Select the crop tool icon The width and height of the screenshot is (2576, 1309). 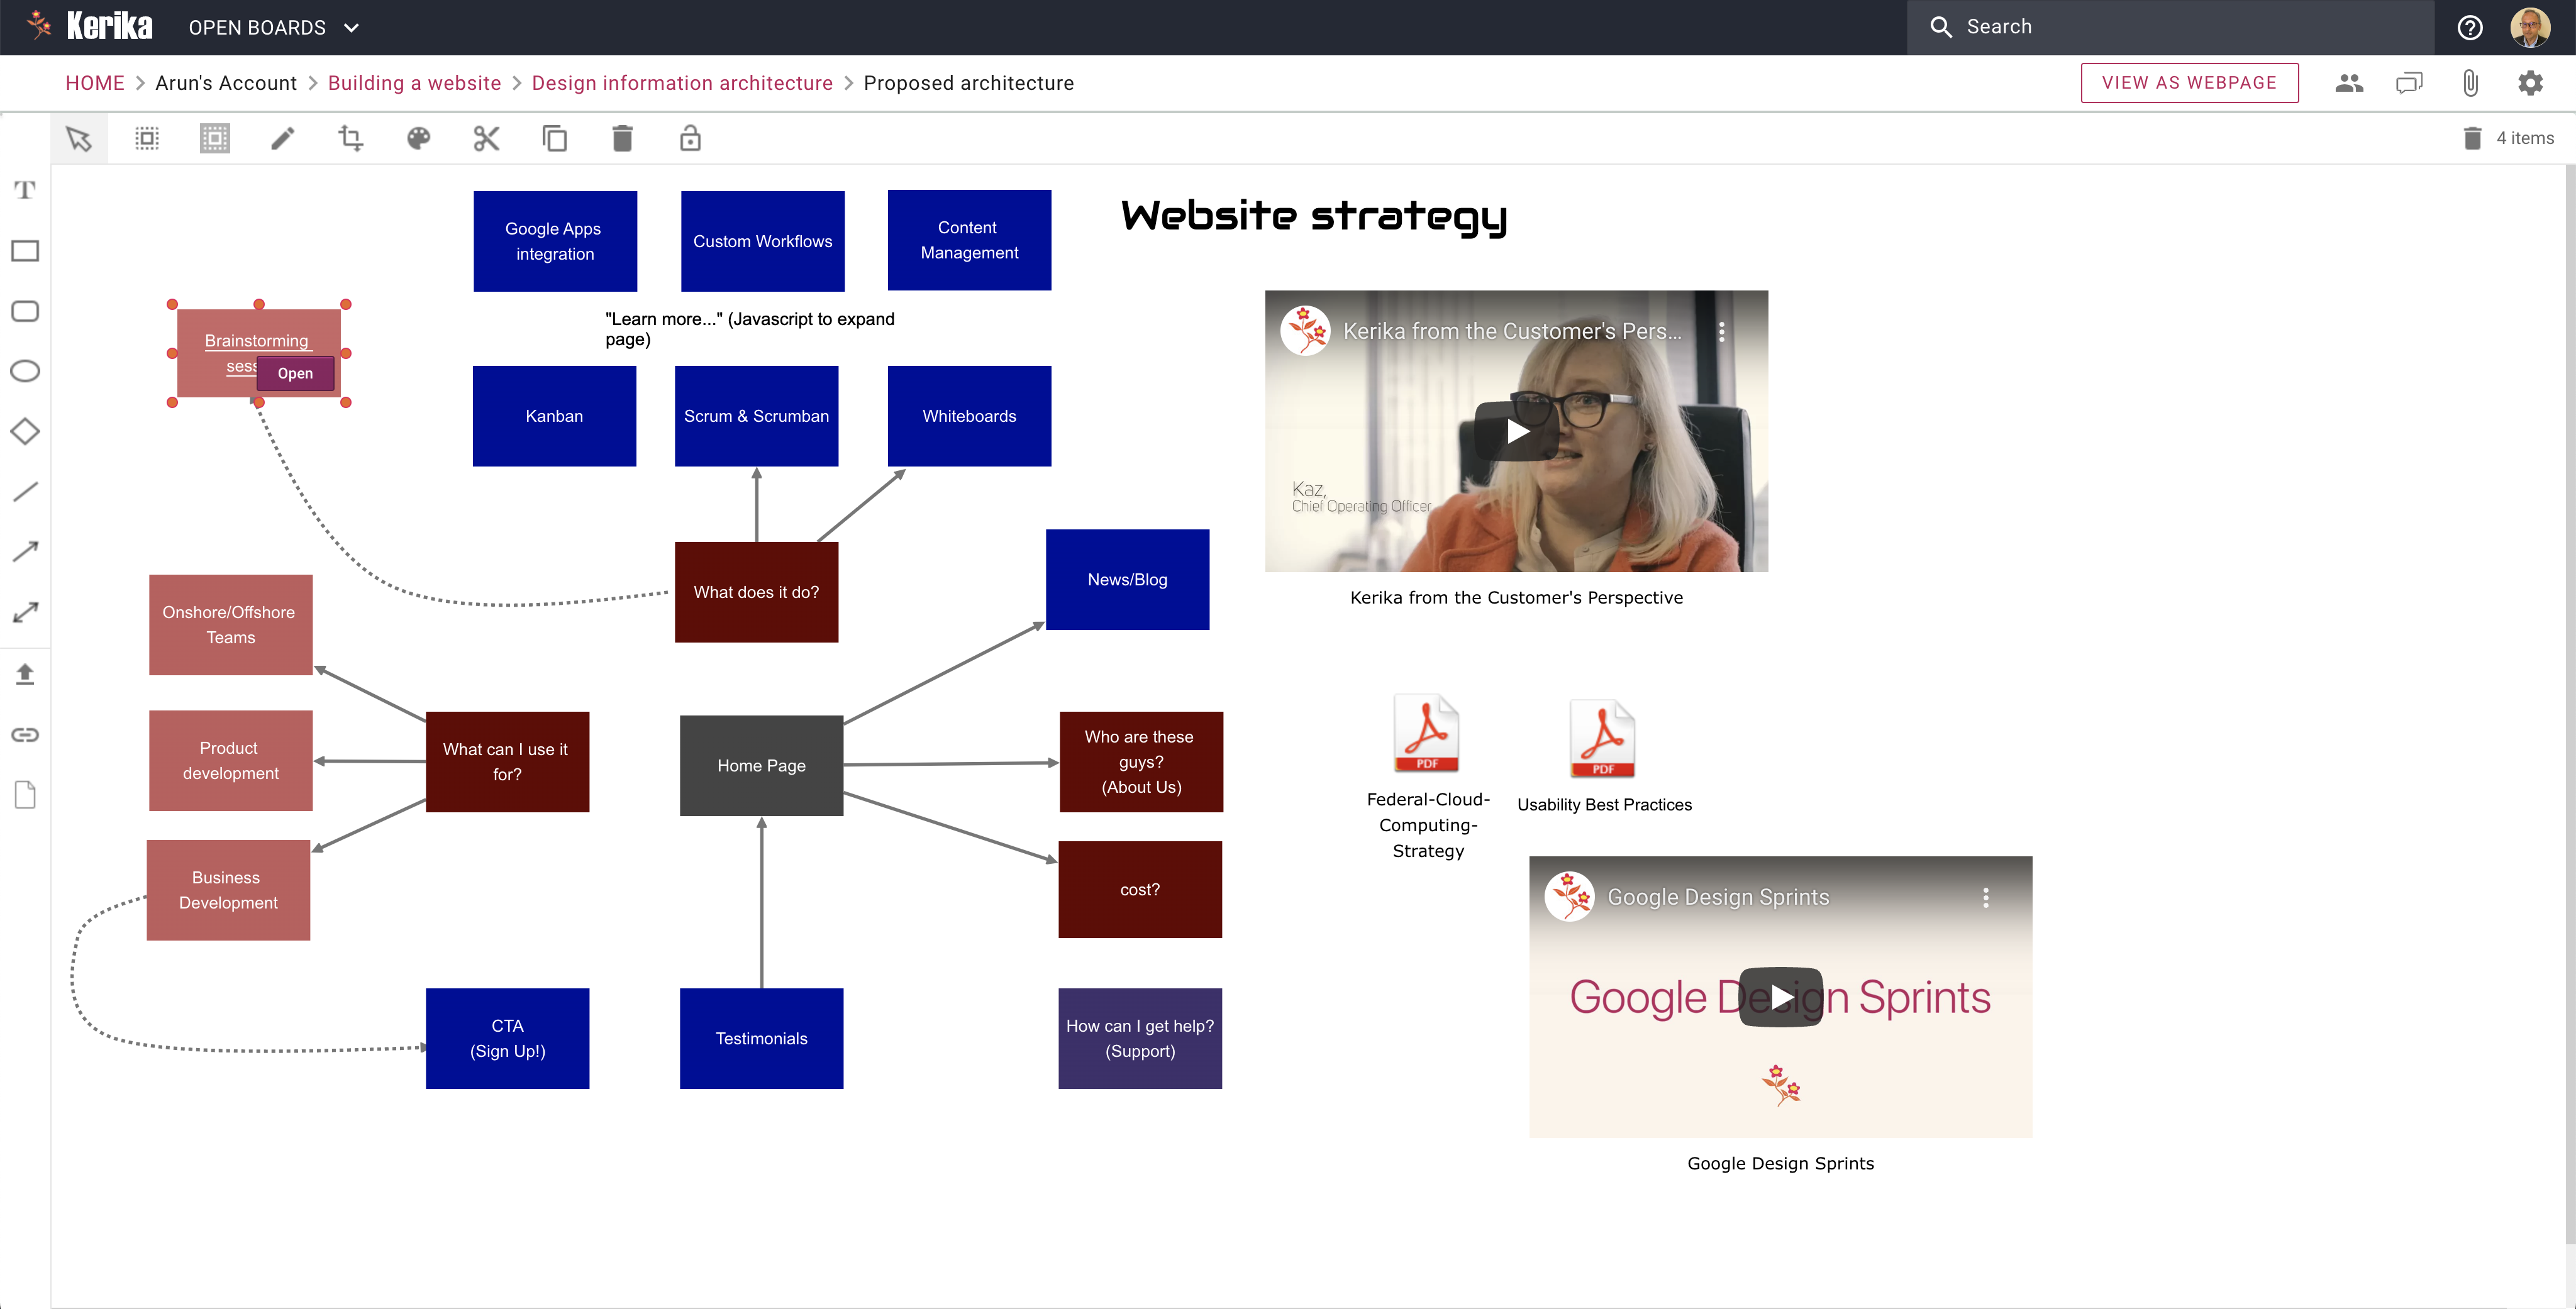click(350, 138)
